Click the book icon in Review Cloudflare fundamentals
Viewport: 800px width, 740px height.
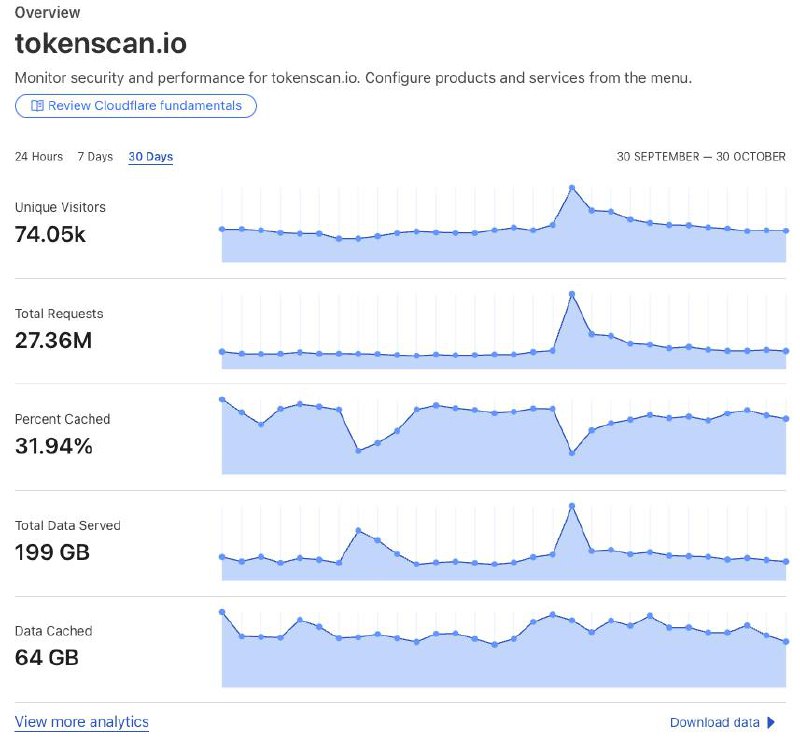(x=37, y=106)
